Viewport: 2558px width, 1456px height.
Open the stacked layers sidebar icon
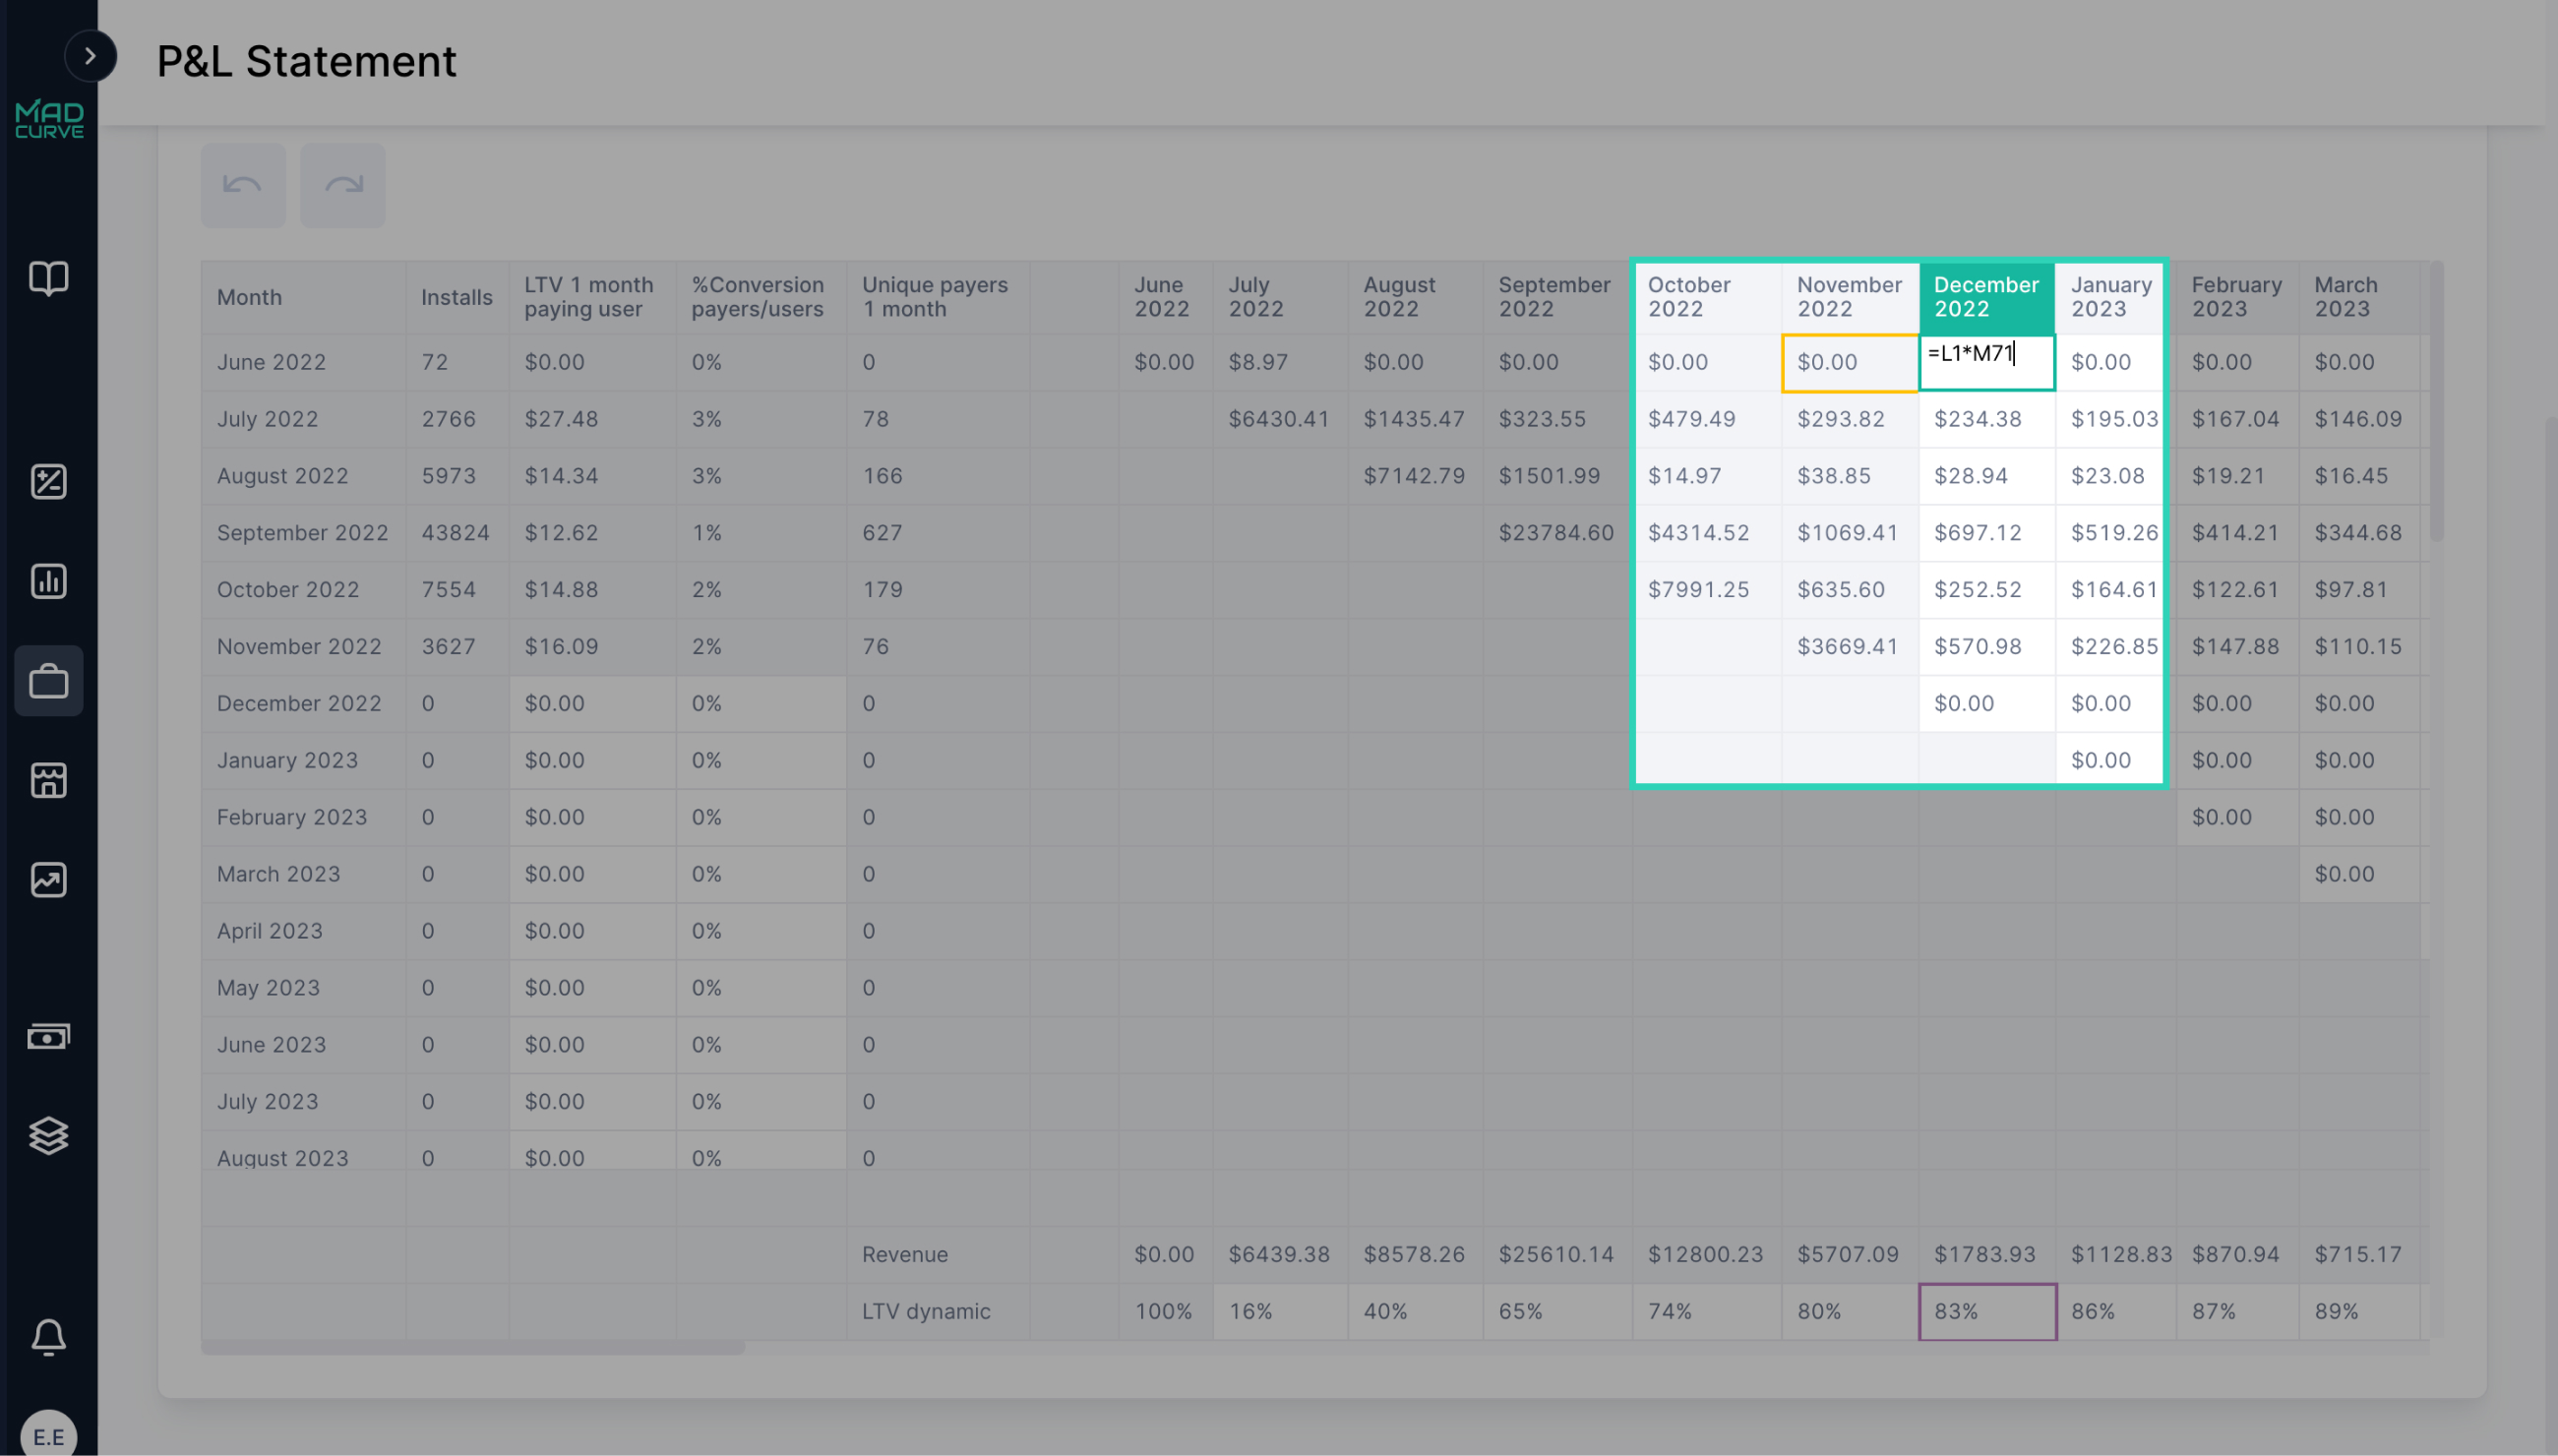(48, 1135)
